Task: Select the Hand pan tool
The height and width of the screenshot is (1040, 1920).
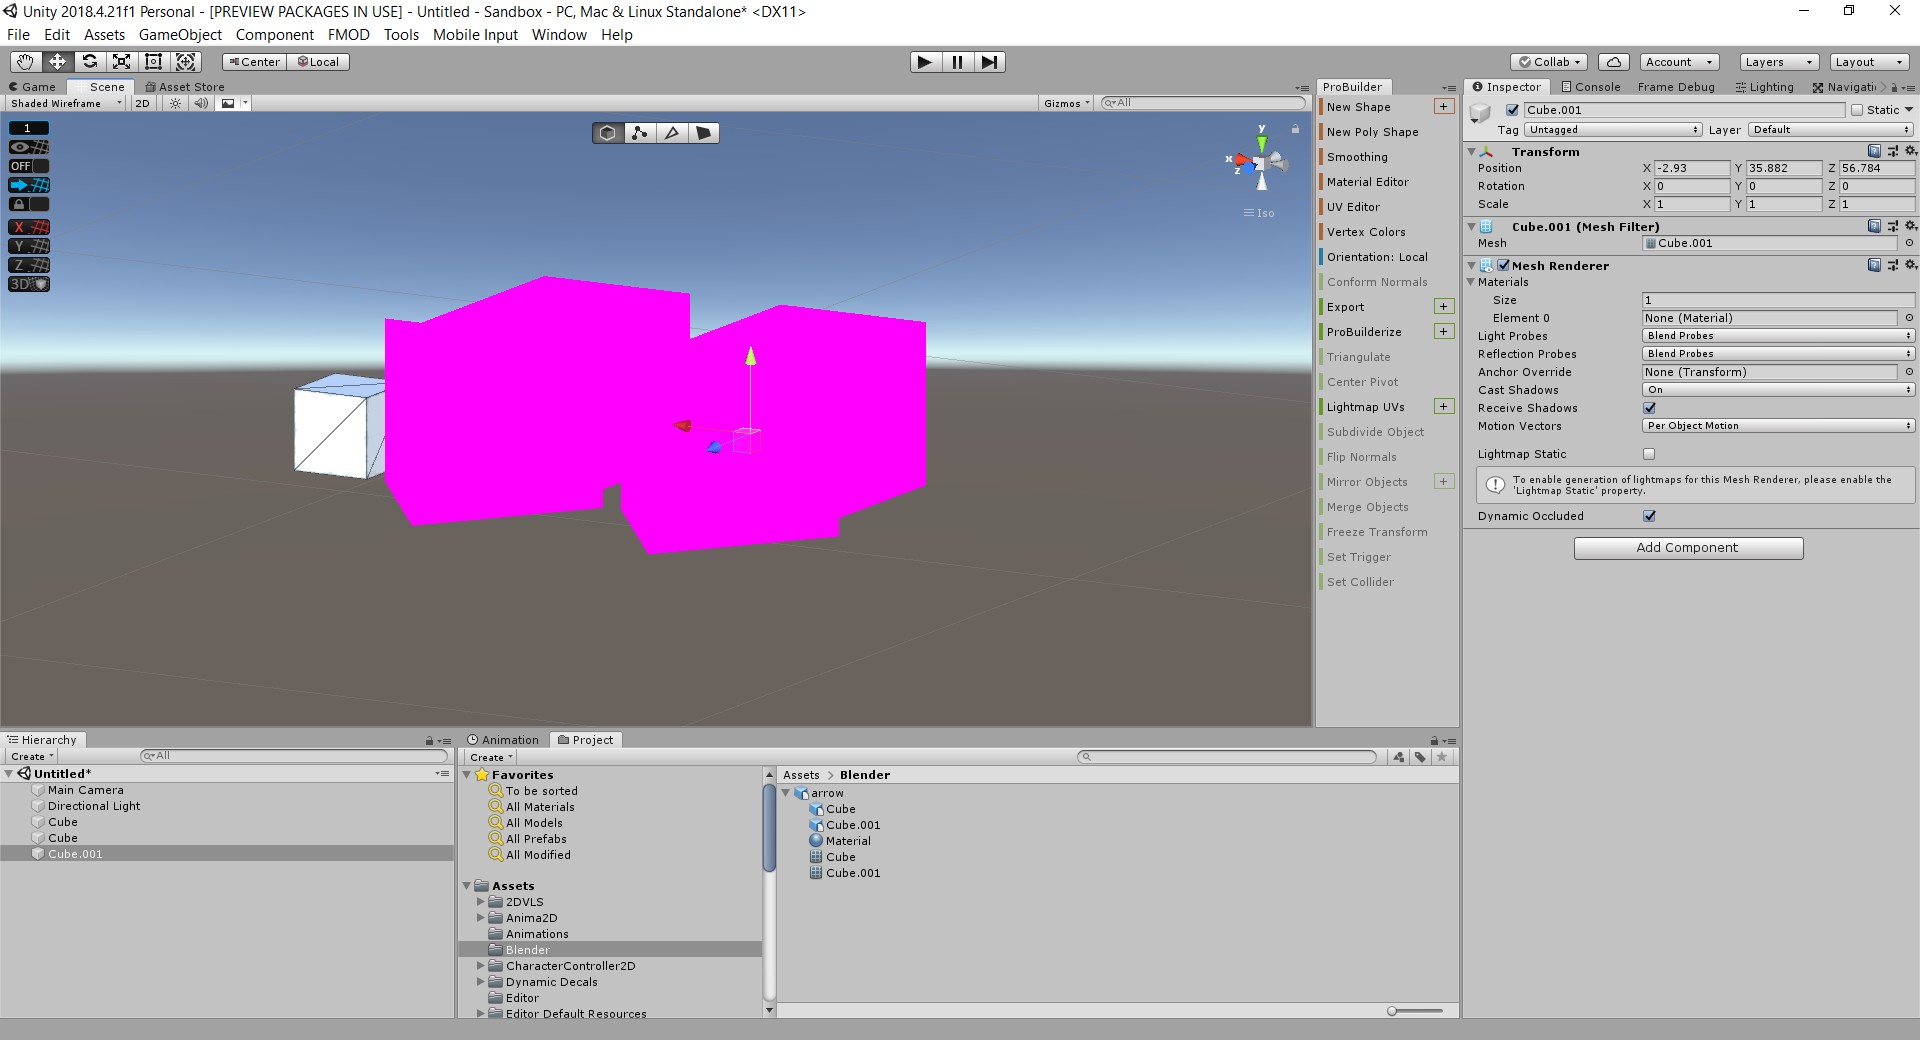Action: pyautogui.click(x=24, y=61)
